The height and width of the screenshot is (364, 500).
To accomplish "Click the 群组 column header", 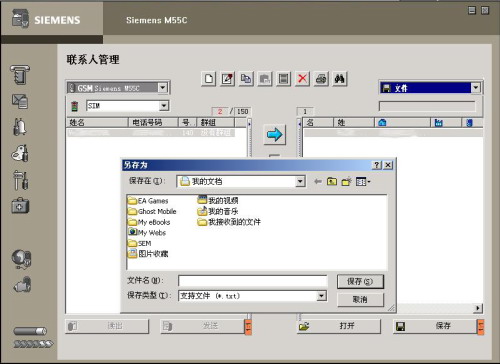I will [x=216, y=123].
